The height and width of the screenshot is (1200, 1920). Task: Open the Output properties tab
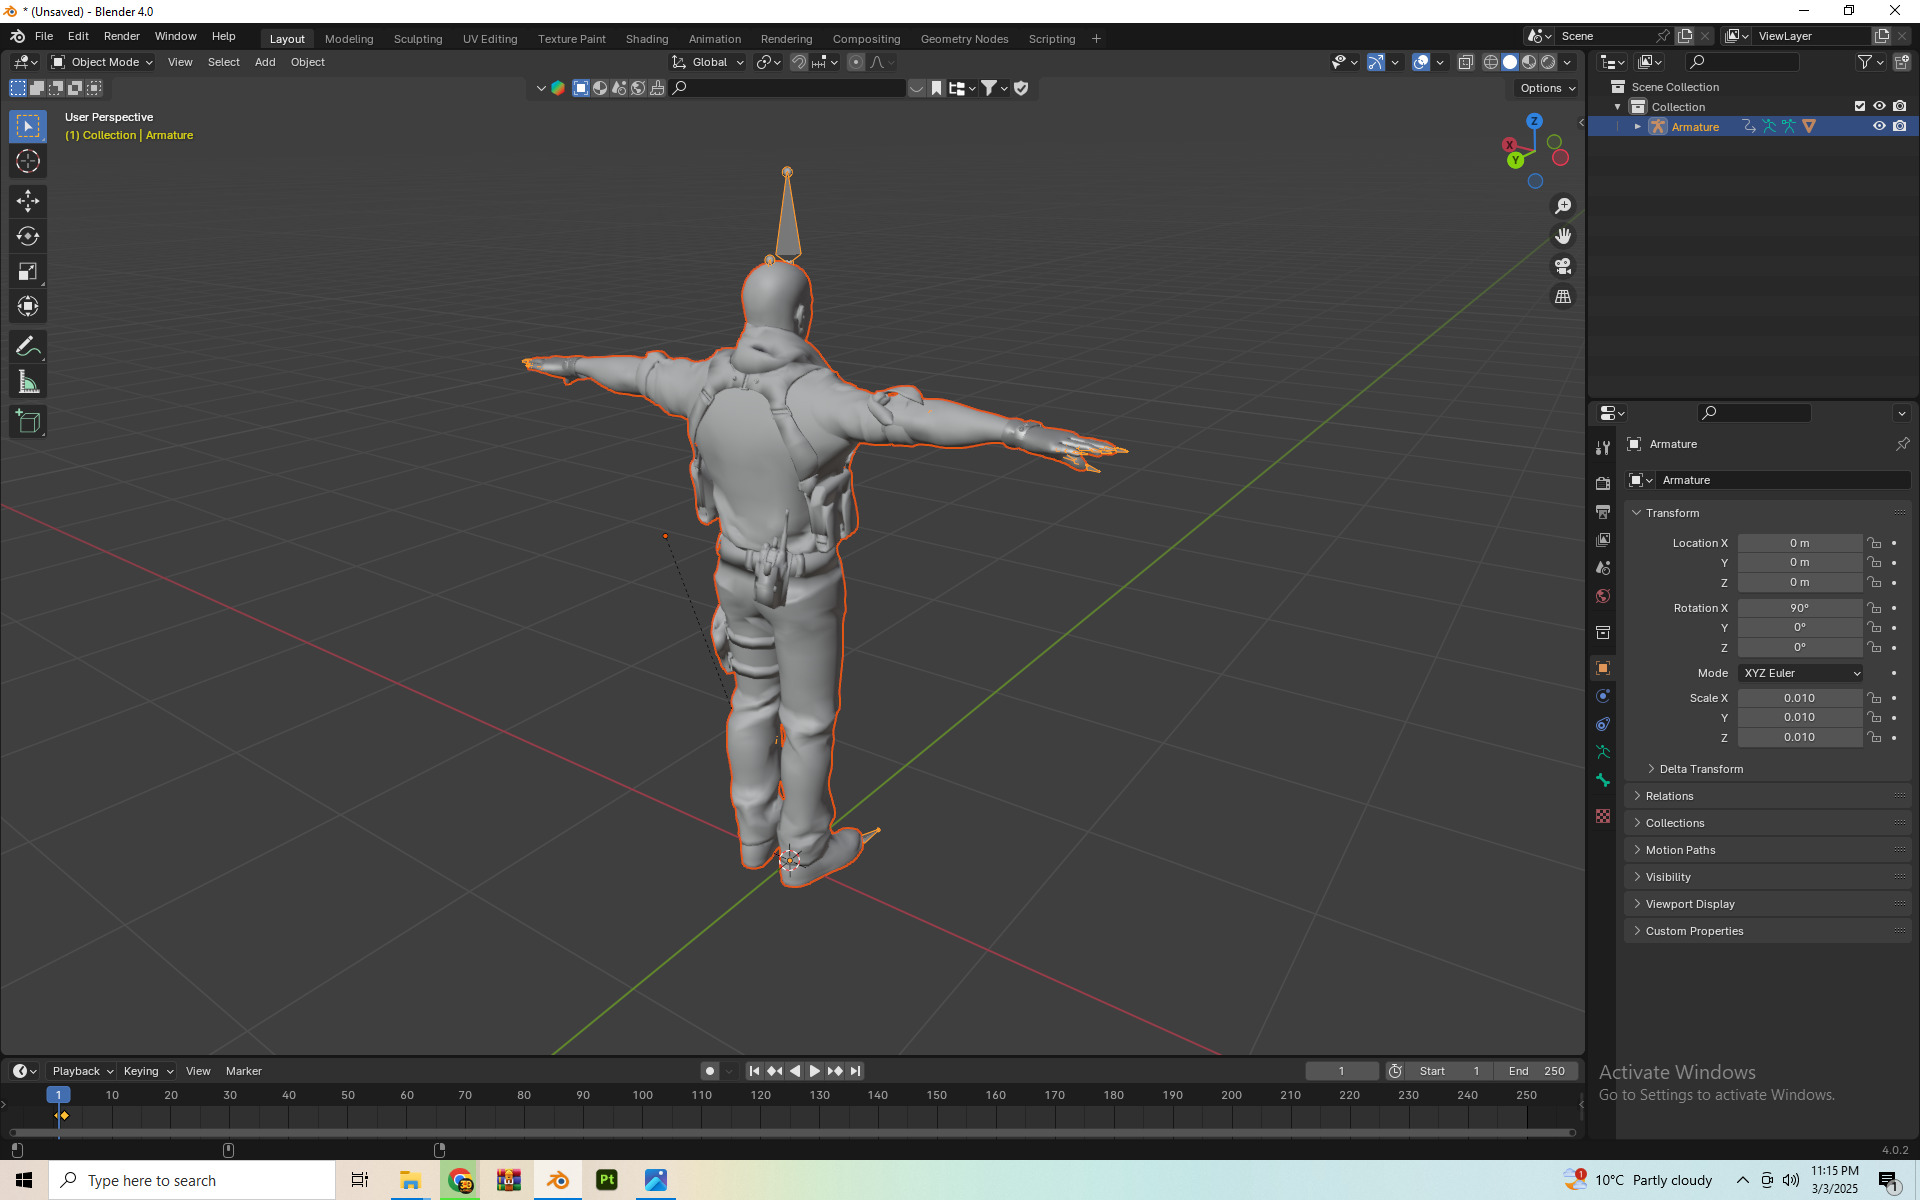(1603, 511)
